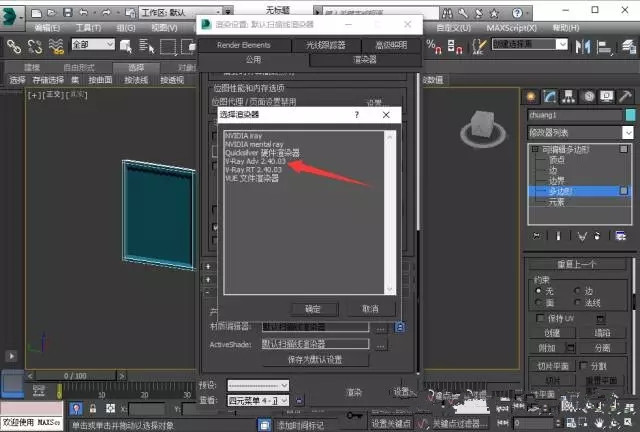Switch to the 公用 tab in render setup
The image size is (640, 432).
click(x=253, y=60)
